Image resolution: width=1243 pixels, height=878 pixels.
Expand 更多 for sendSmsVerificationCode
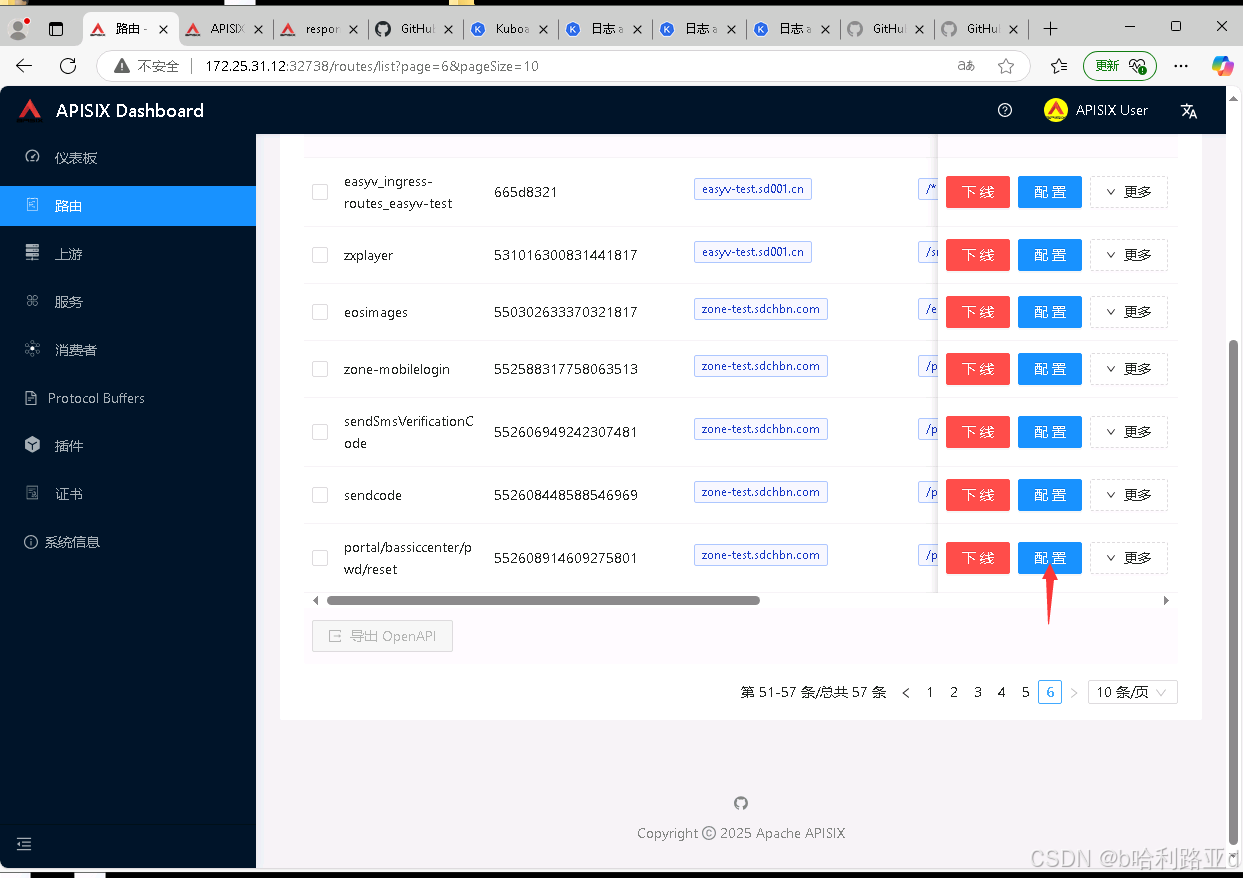[x=1128, y=432]
